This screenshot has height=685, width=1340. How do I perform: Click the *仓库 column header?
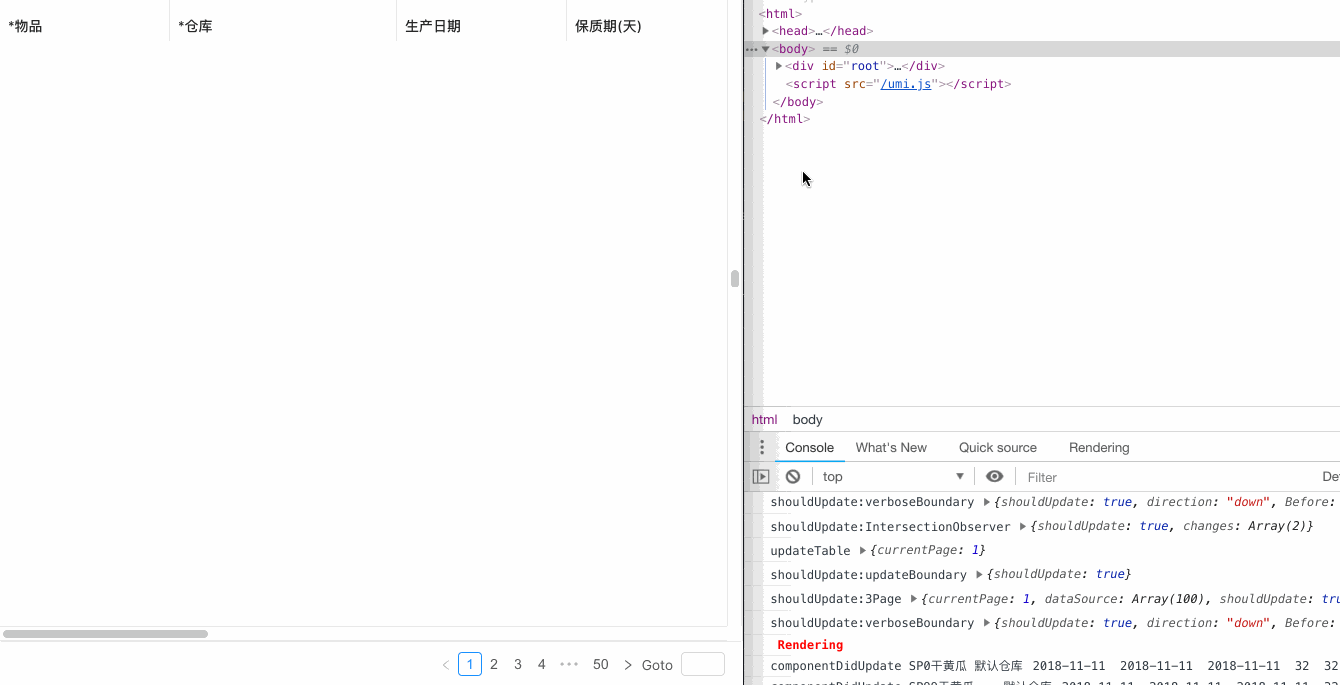pos(283,26)
